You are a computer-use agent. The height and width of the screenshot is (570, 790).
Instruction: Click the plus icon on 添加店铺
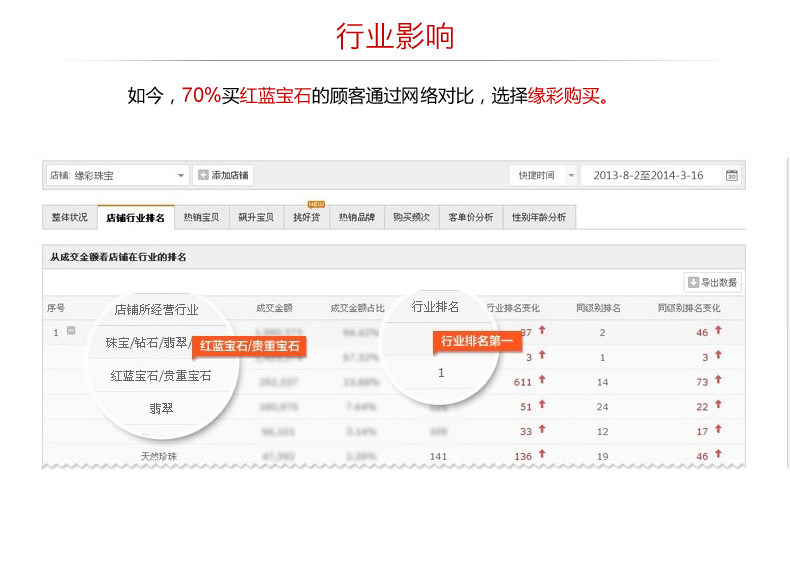click(x=203, y=175)
